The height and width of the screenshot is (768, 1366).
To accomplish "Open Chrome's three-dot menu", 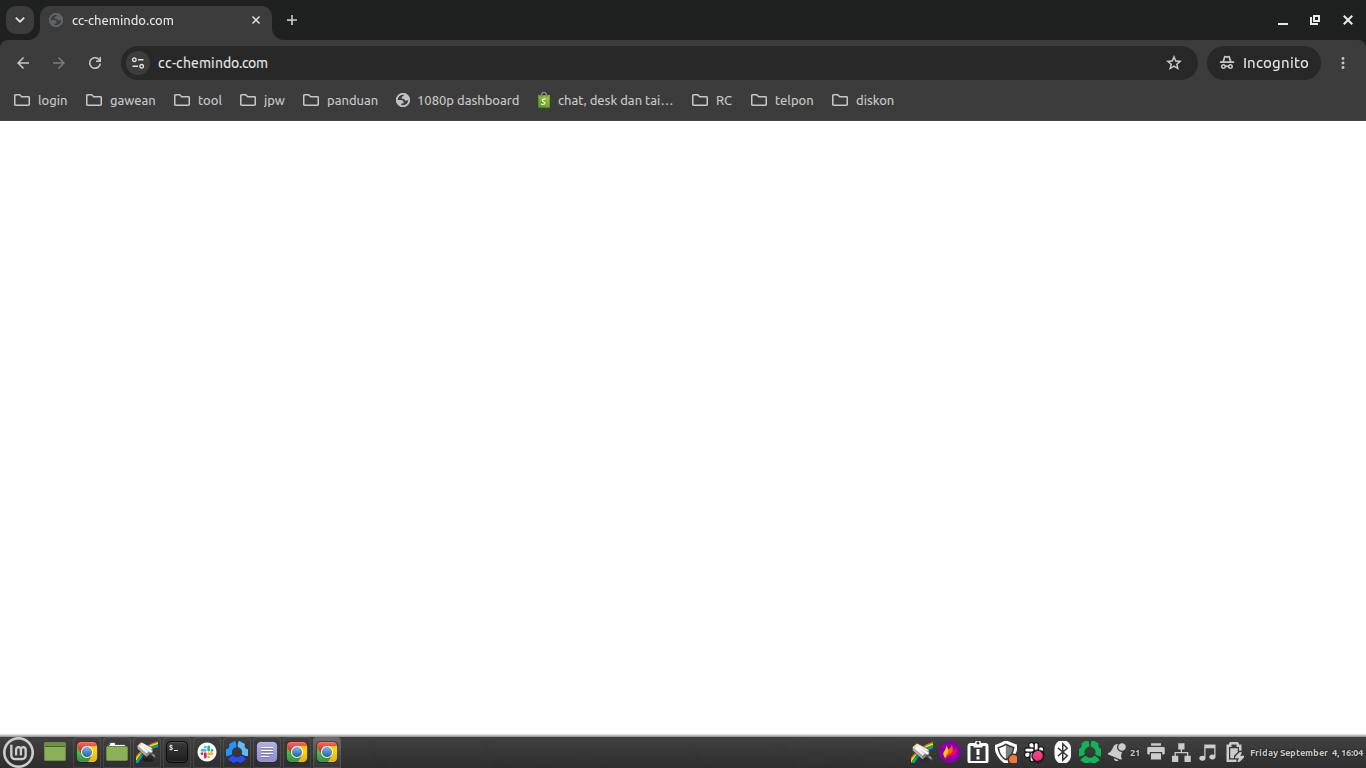I will click(1343, 63).
